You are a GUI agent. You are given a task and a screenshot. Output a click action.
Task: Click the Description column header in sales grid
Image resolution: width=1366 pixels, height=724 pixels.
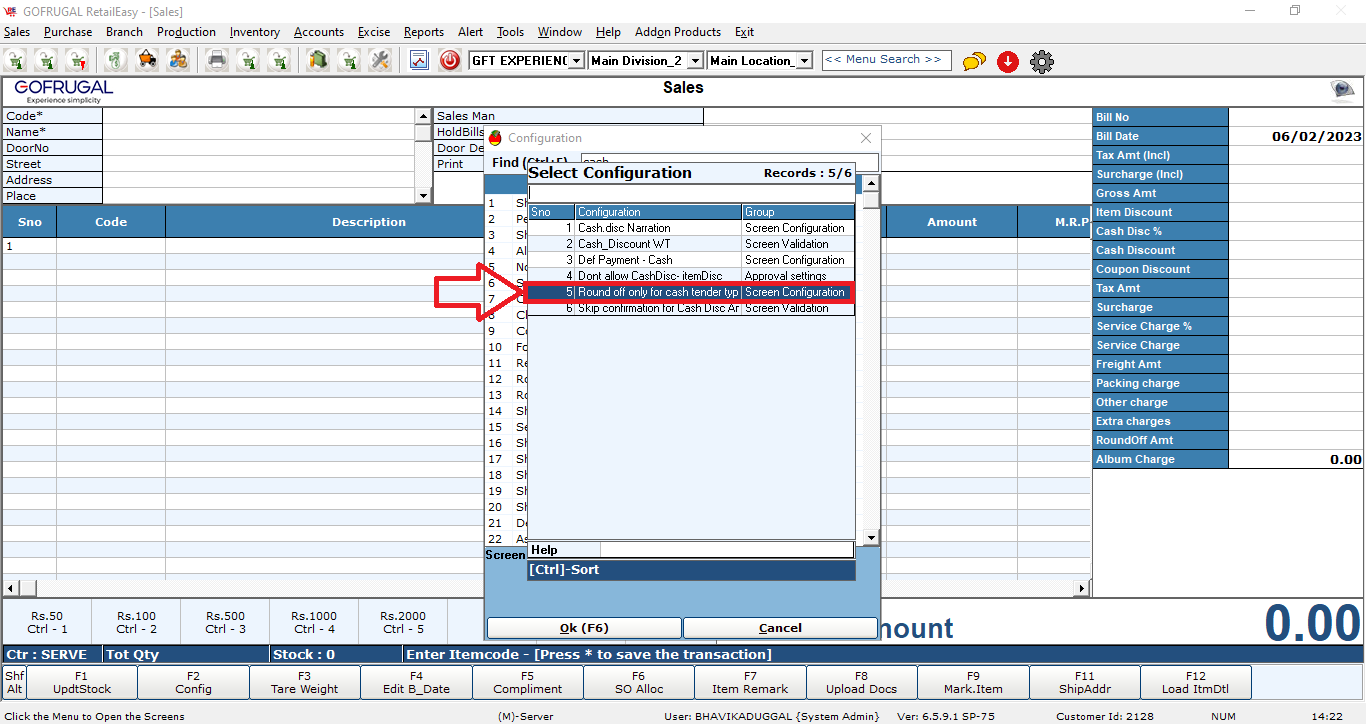click(x=369, y=222)
